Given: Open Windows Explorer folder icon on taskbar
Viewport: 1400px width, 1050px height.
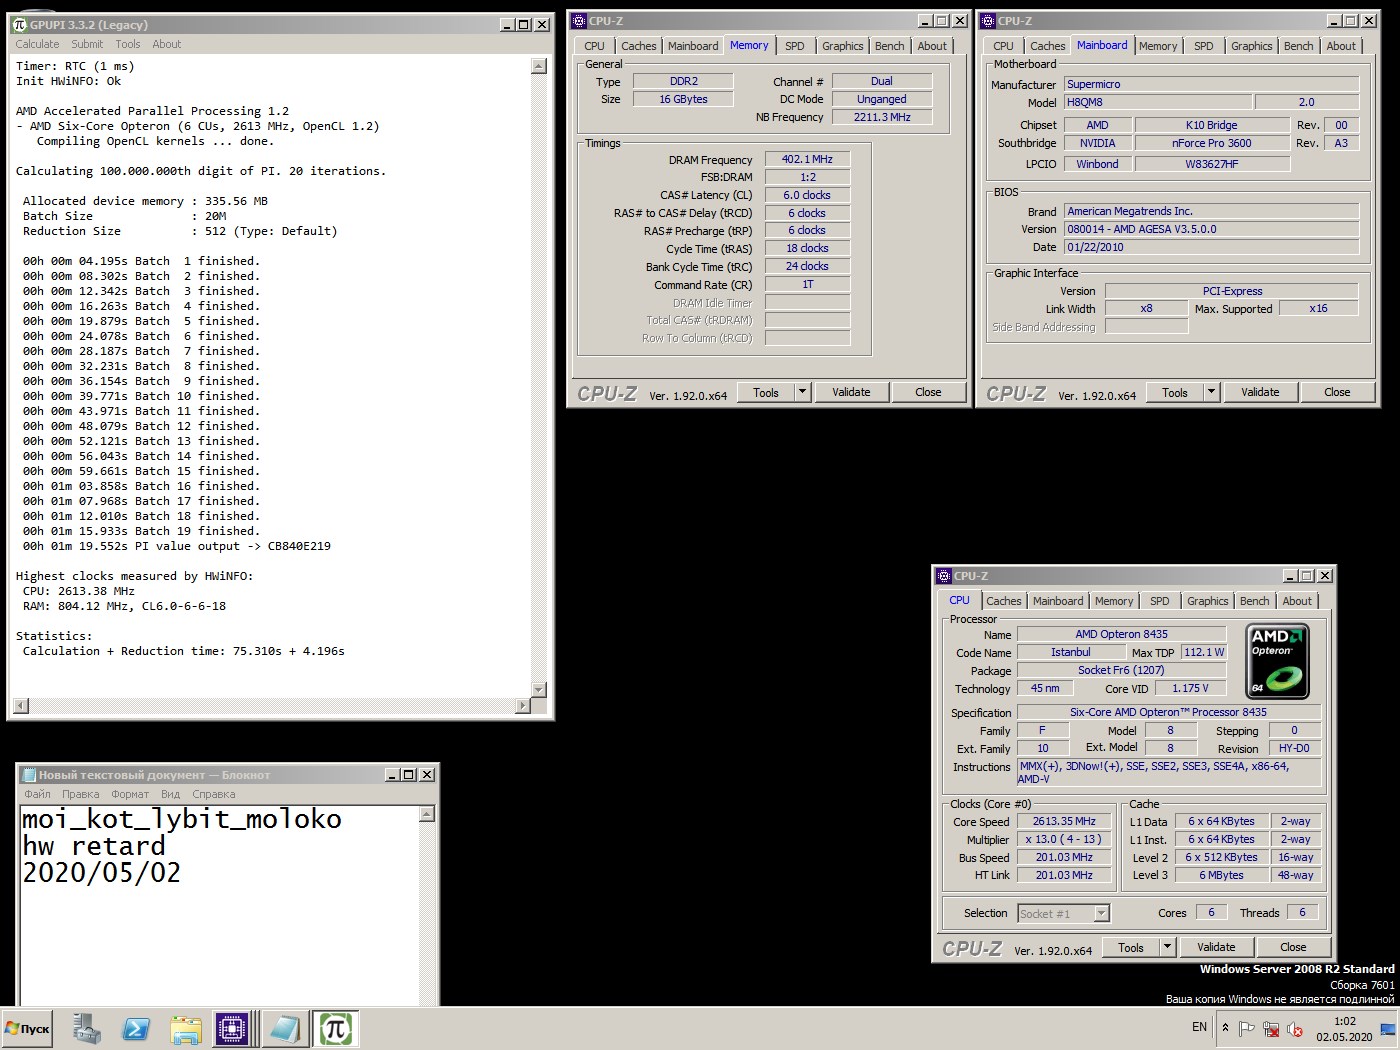Looking at the screenshot, I should 186,1029.
